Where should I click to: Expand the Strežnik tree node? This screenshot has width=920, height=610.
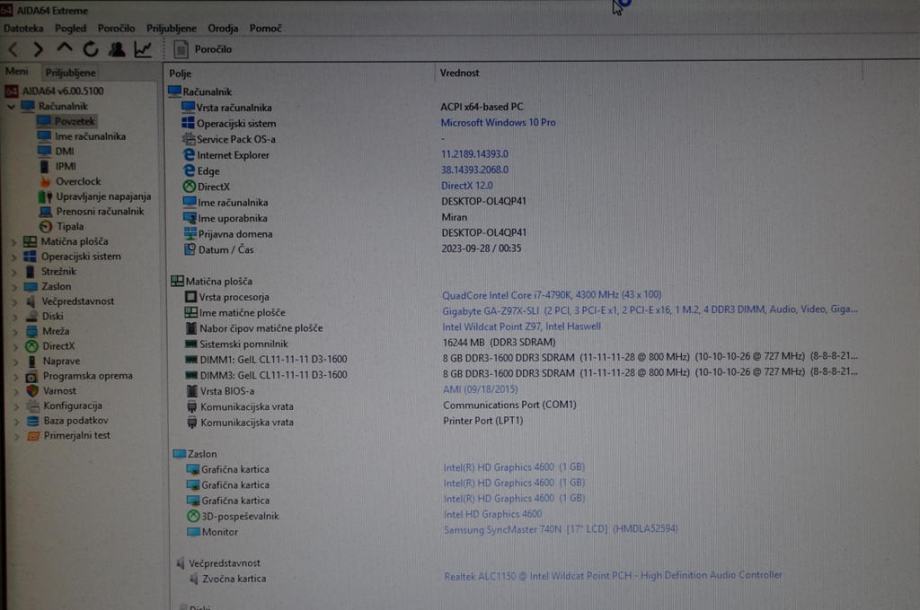tap(15, 272)
